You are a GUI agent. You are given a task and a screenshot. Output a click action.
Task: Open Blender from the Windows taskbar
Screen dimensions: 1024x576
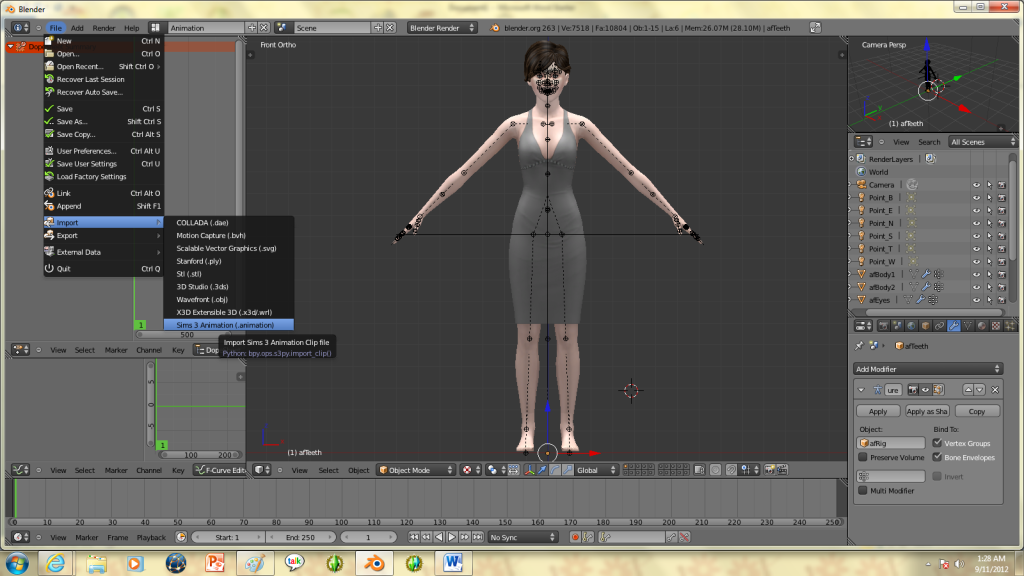(x=374, y=563)
